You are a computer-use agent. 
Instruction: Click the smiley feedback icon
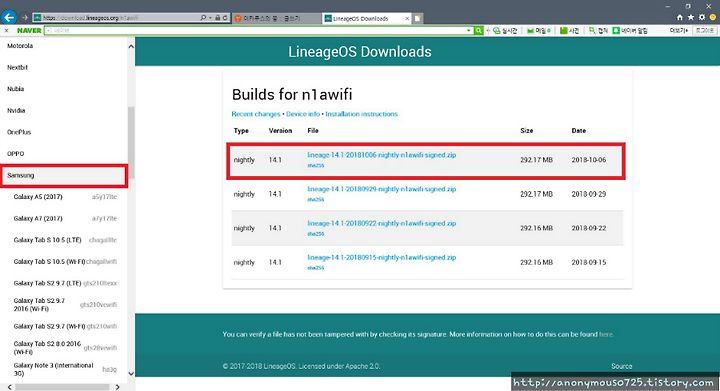point(713,17)
